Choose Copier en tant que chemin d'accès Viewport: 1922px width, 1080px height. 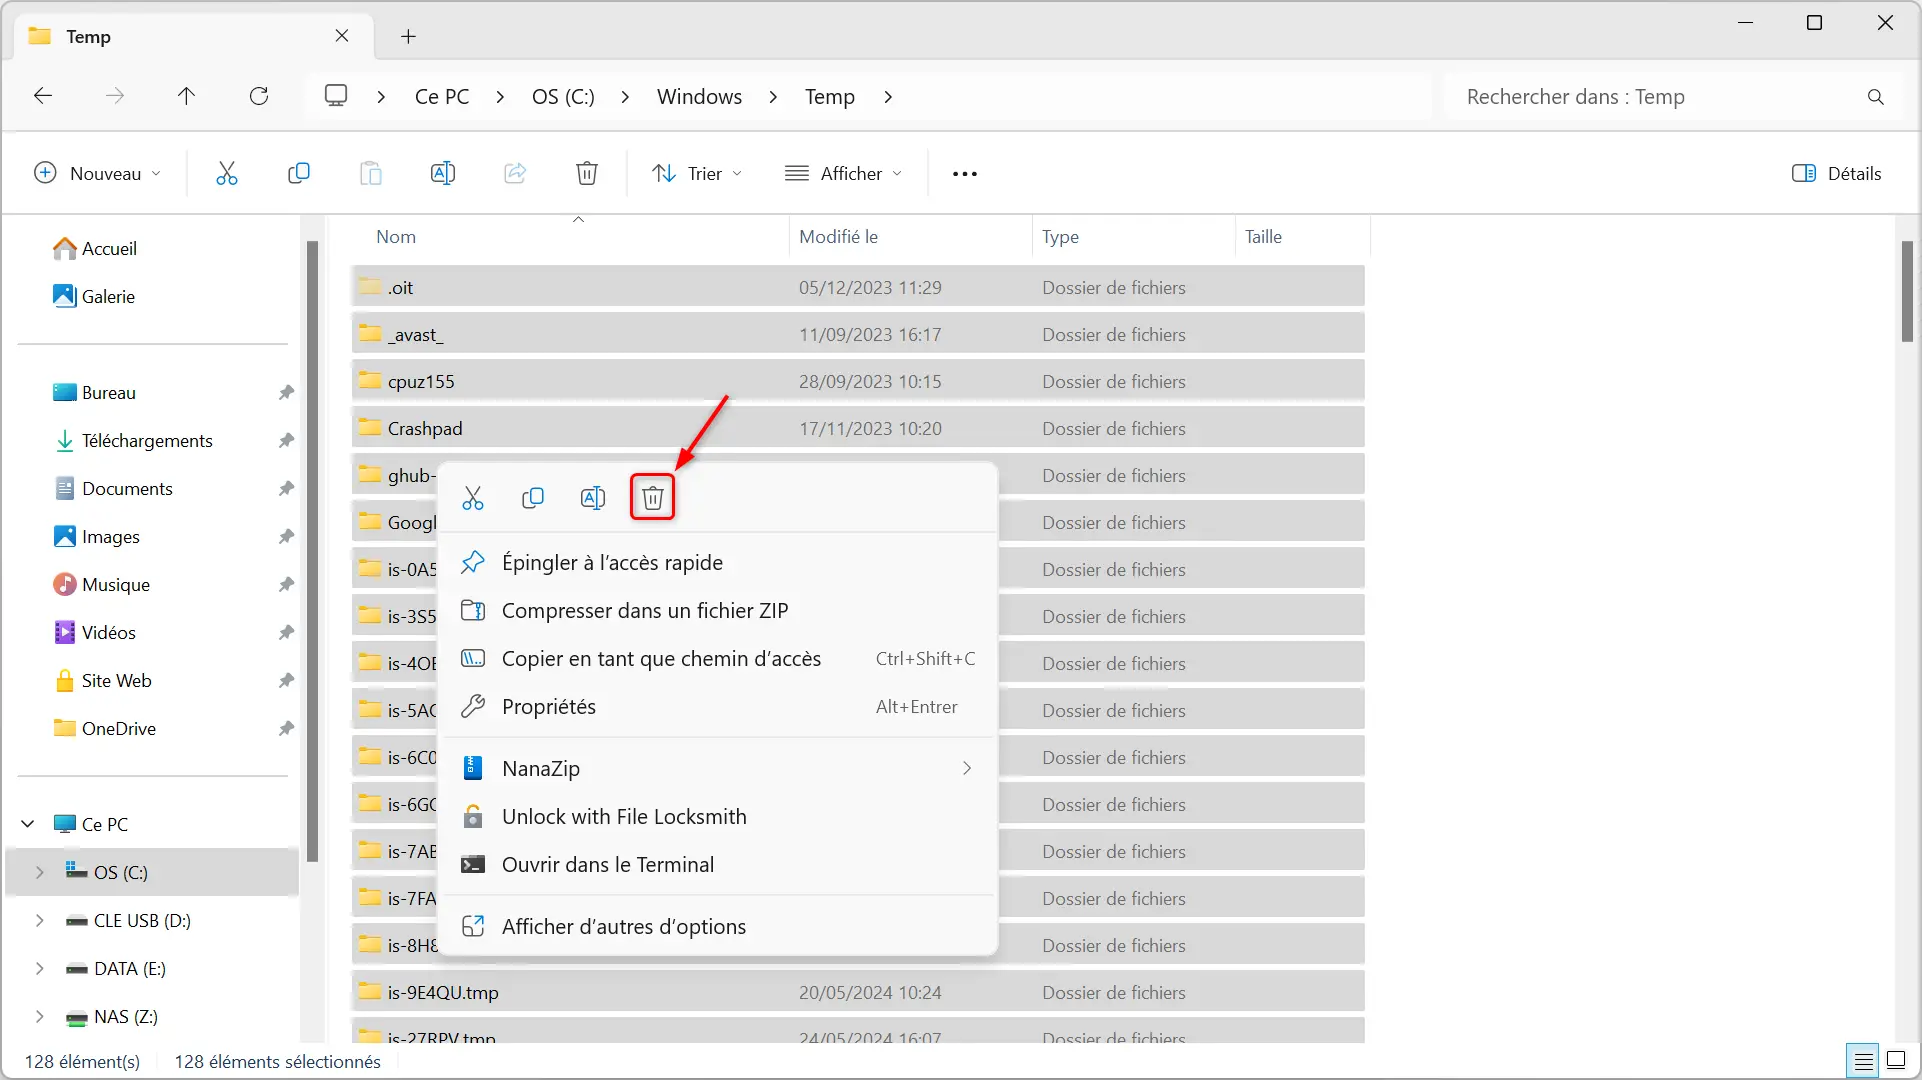coord(719,659)
